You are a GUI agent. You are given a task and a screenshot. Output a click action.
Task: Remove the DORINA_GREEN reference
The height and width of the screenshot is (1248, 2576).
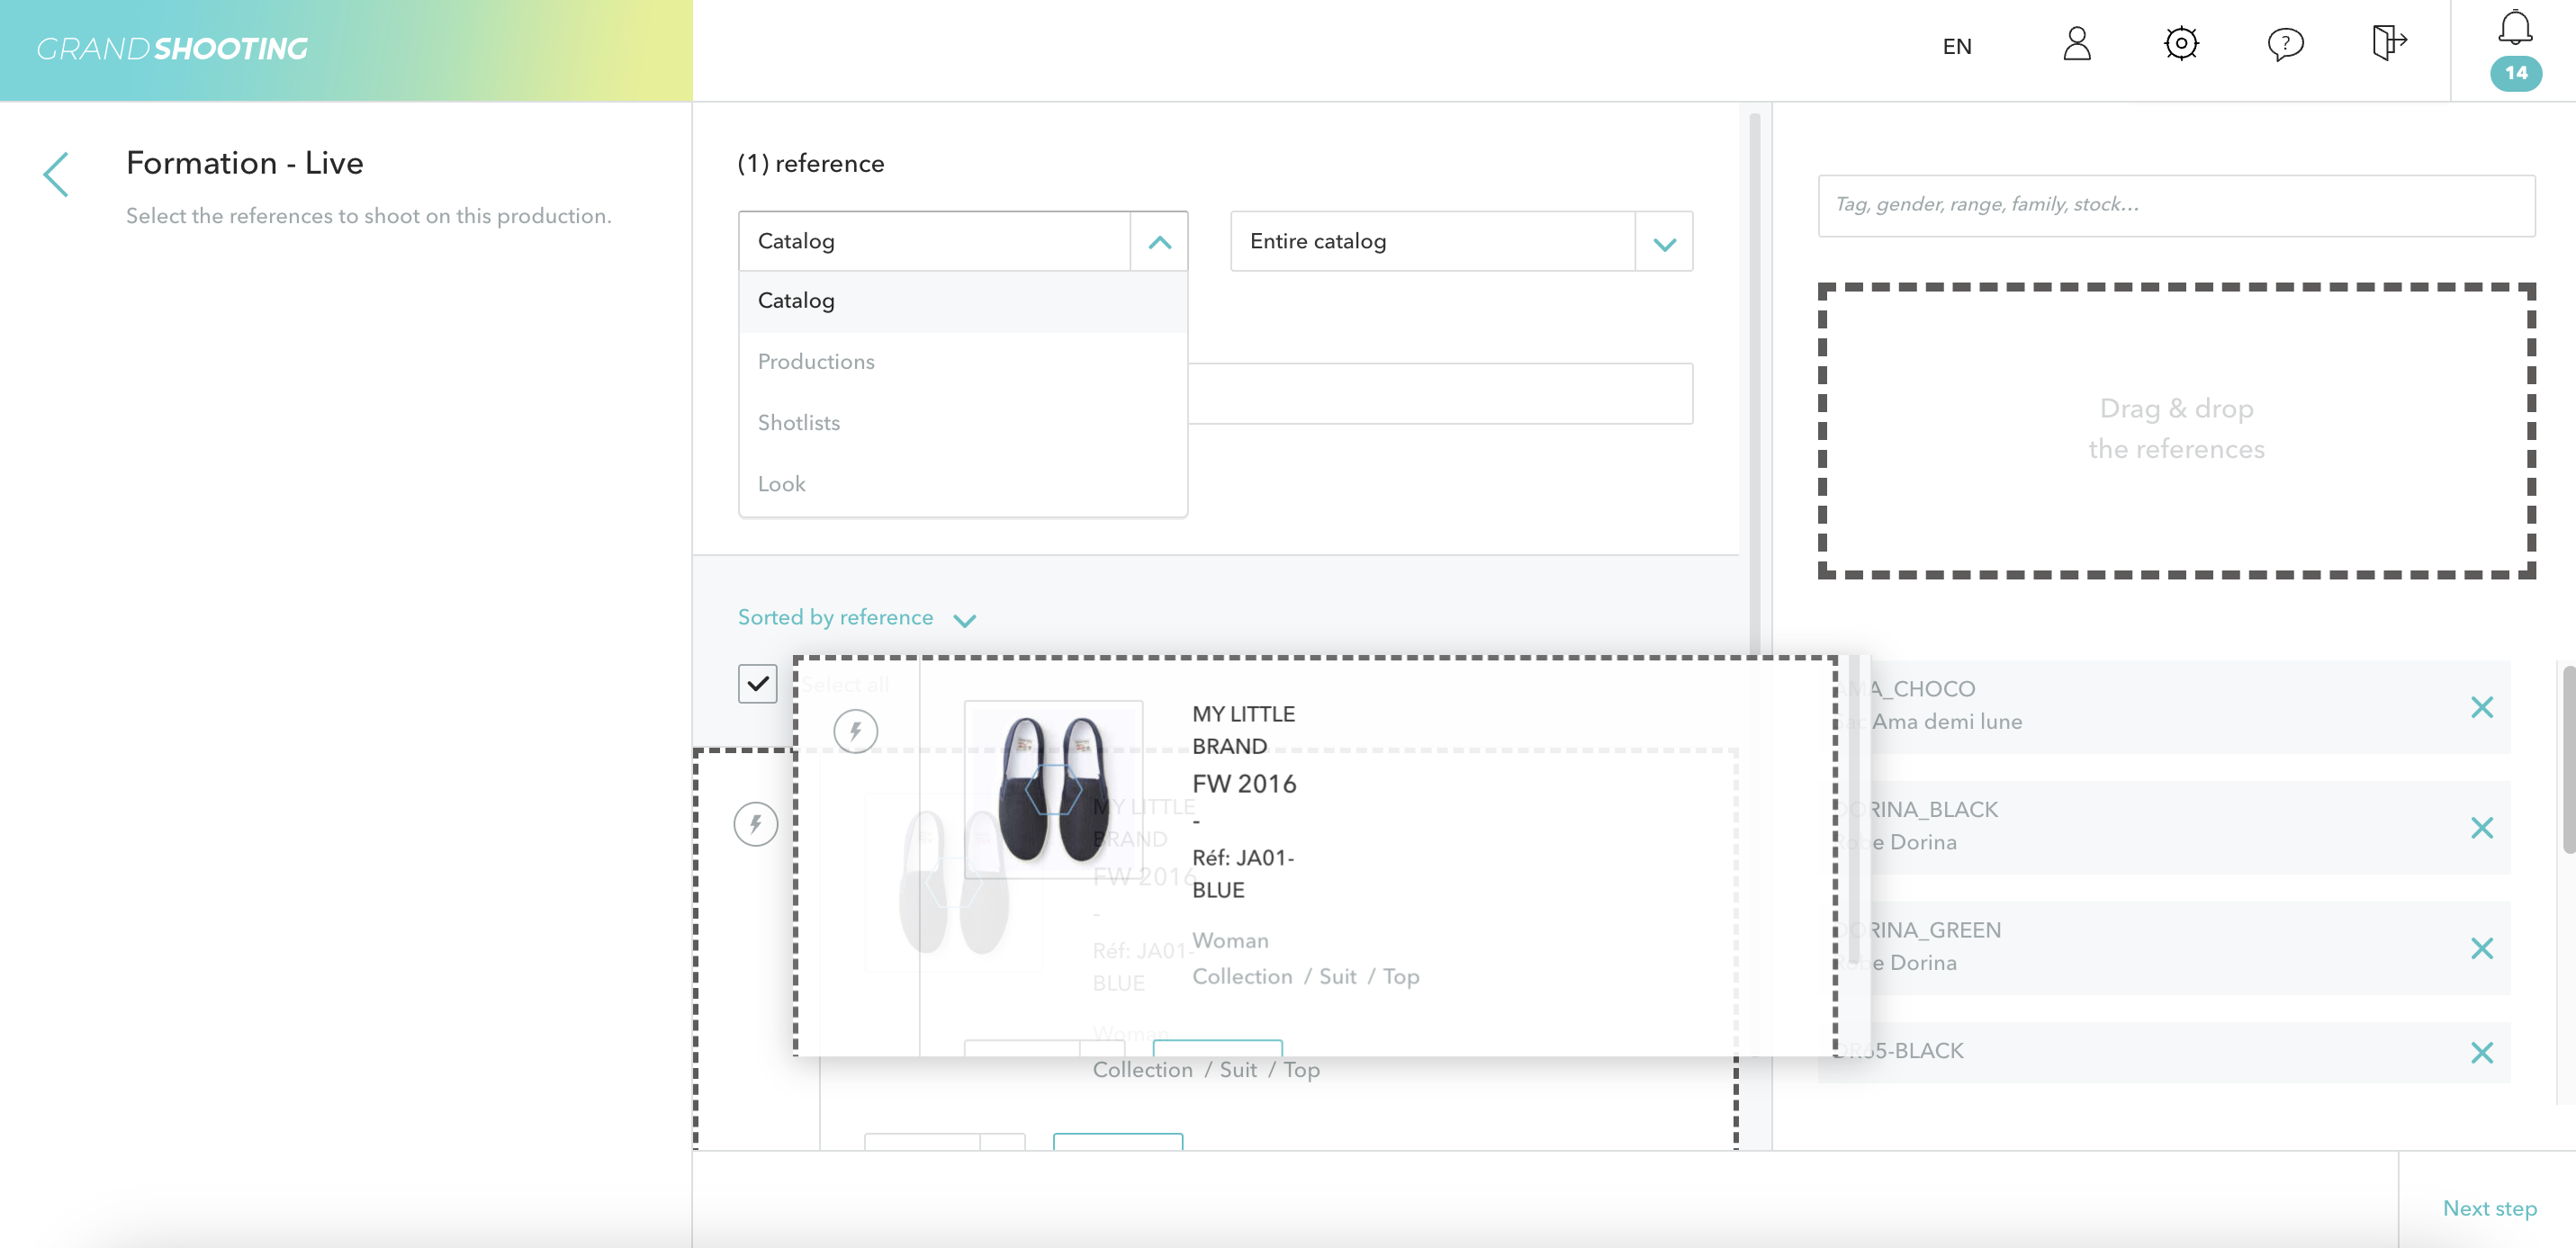pos(2481,947)
